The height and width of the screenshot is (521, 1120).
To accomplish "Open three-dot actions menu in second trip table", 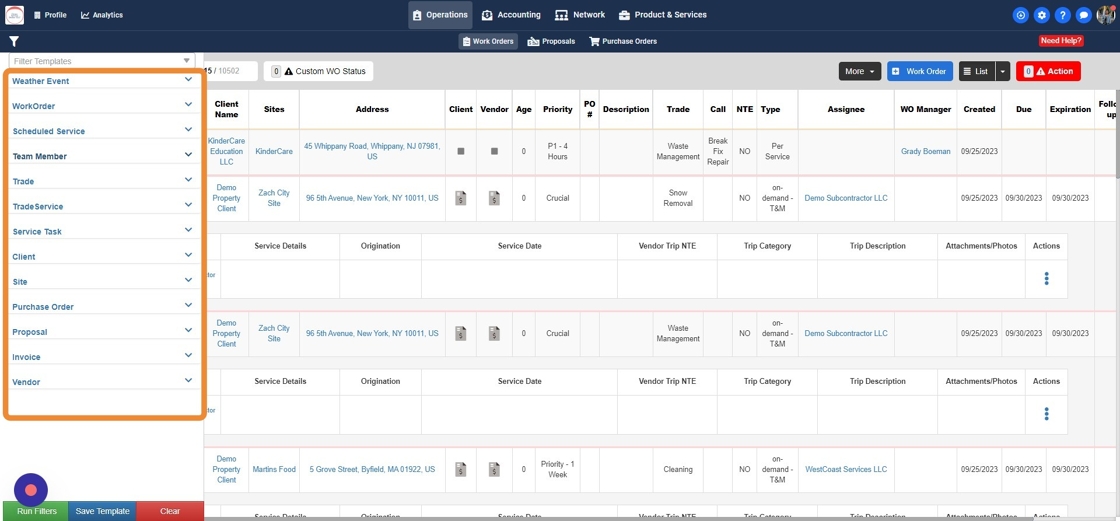I will point(1046,414).
